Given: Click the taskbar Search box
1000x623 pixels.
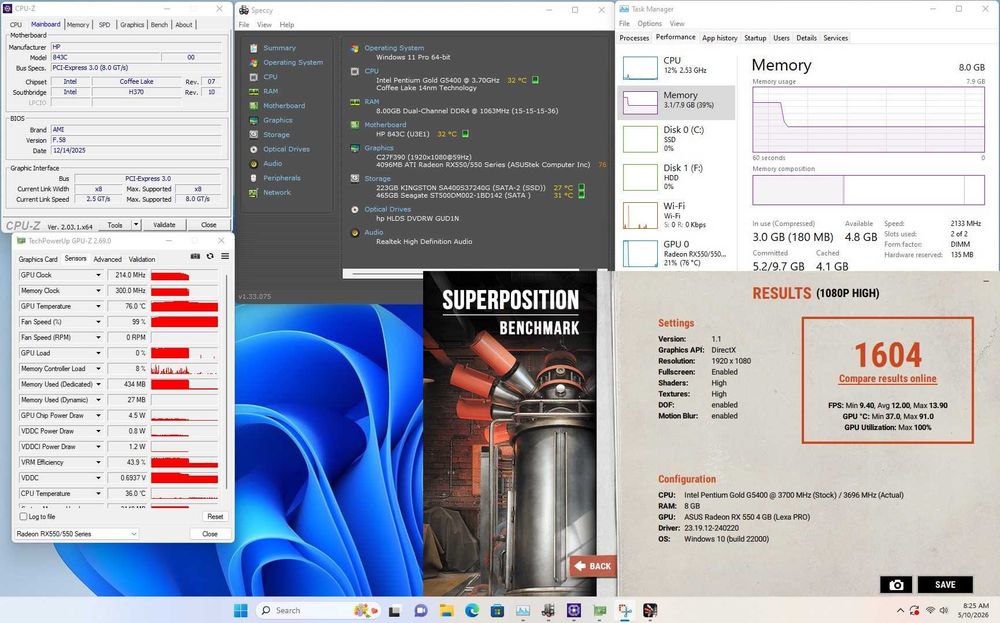Looking at the screenshot, I should [318, 610].
